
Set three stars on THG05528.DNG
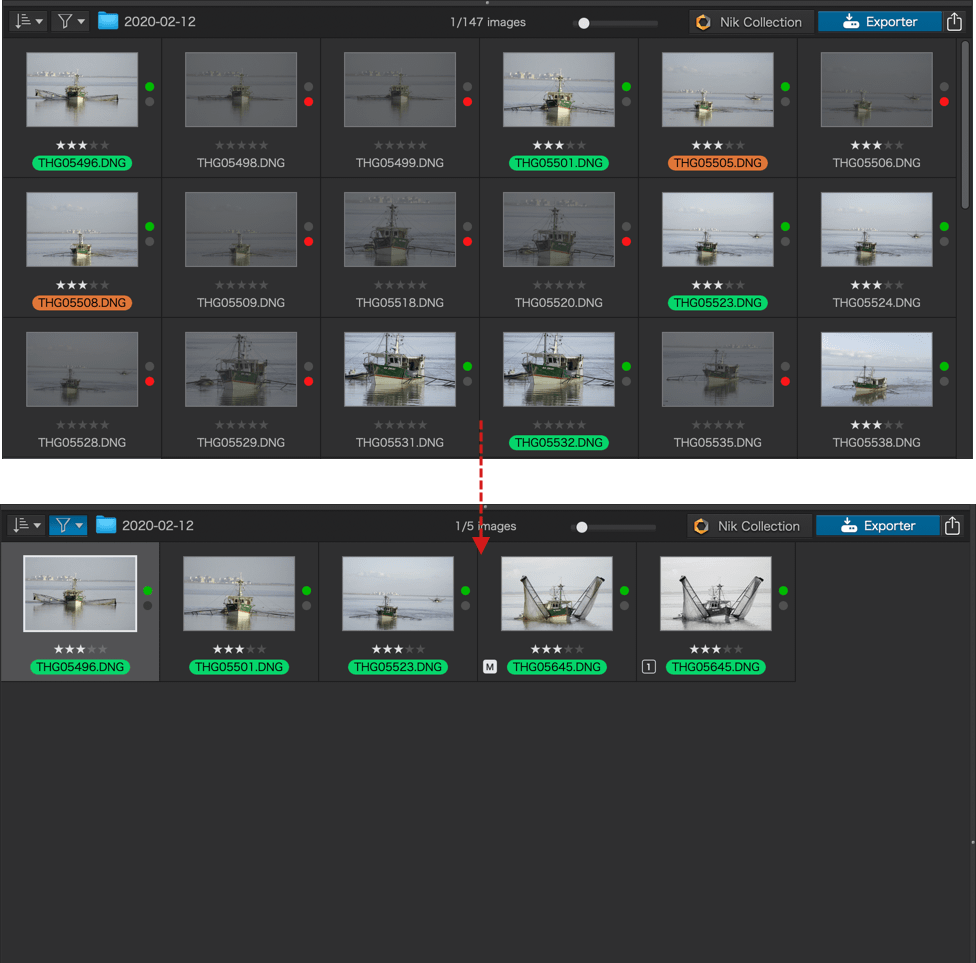[82, 425]
